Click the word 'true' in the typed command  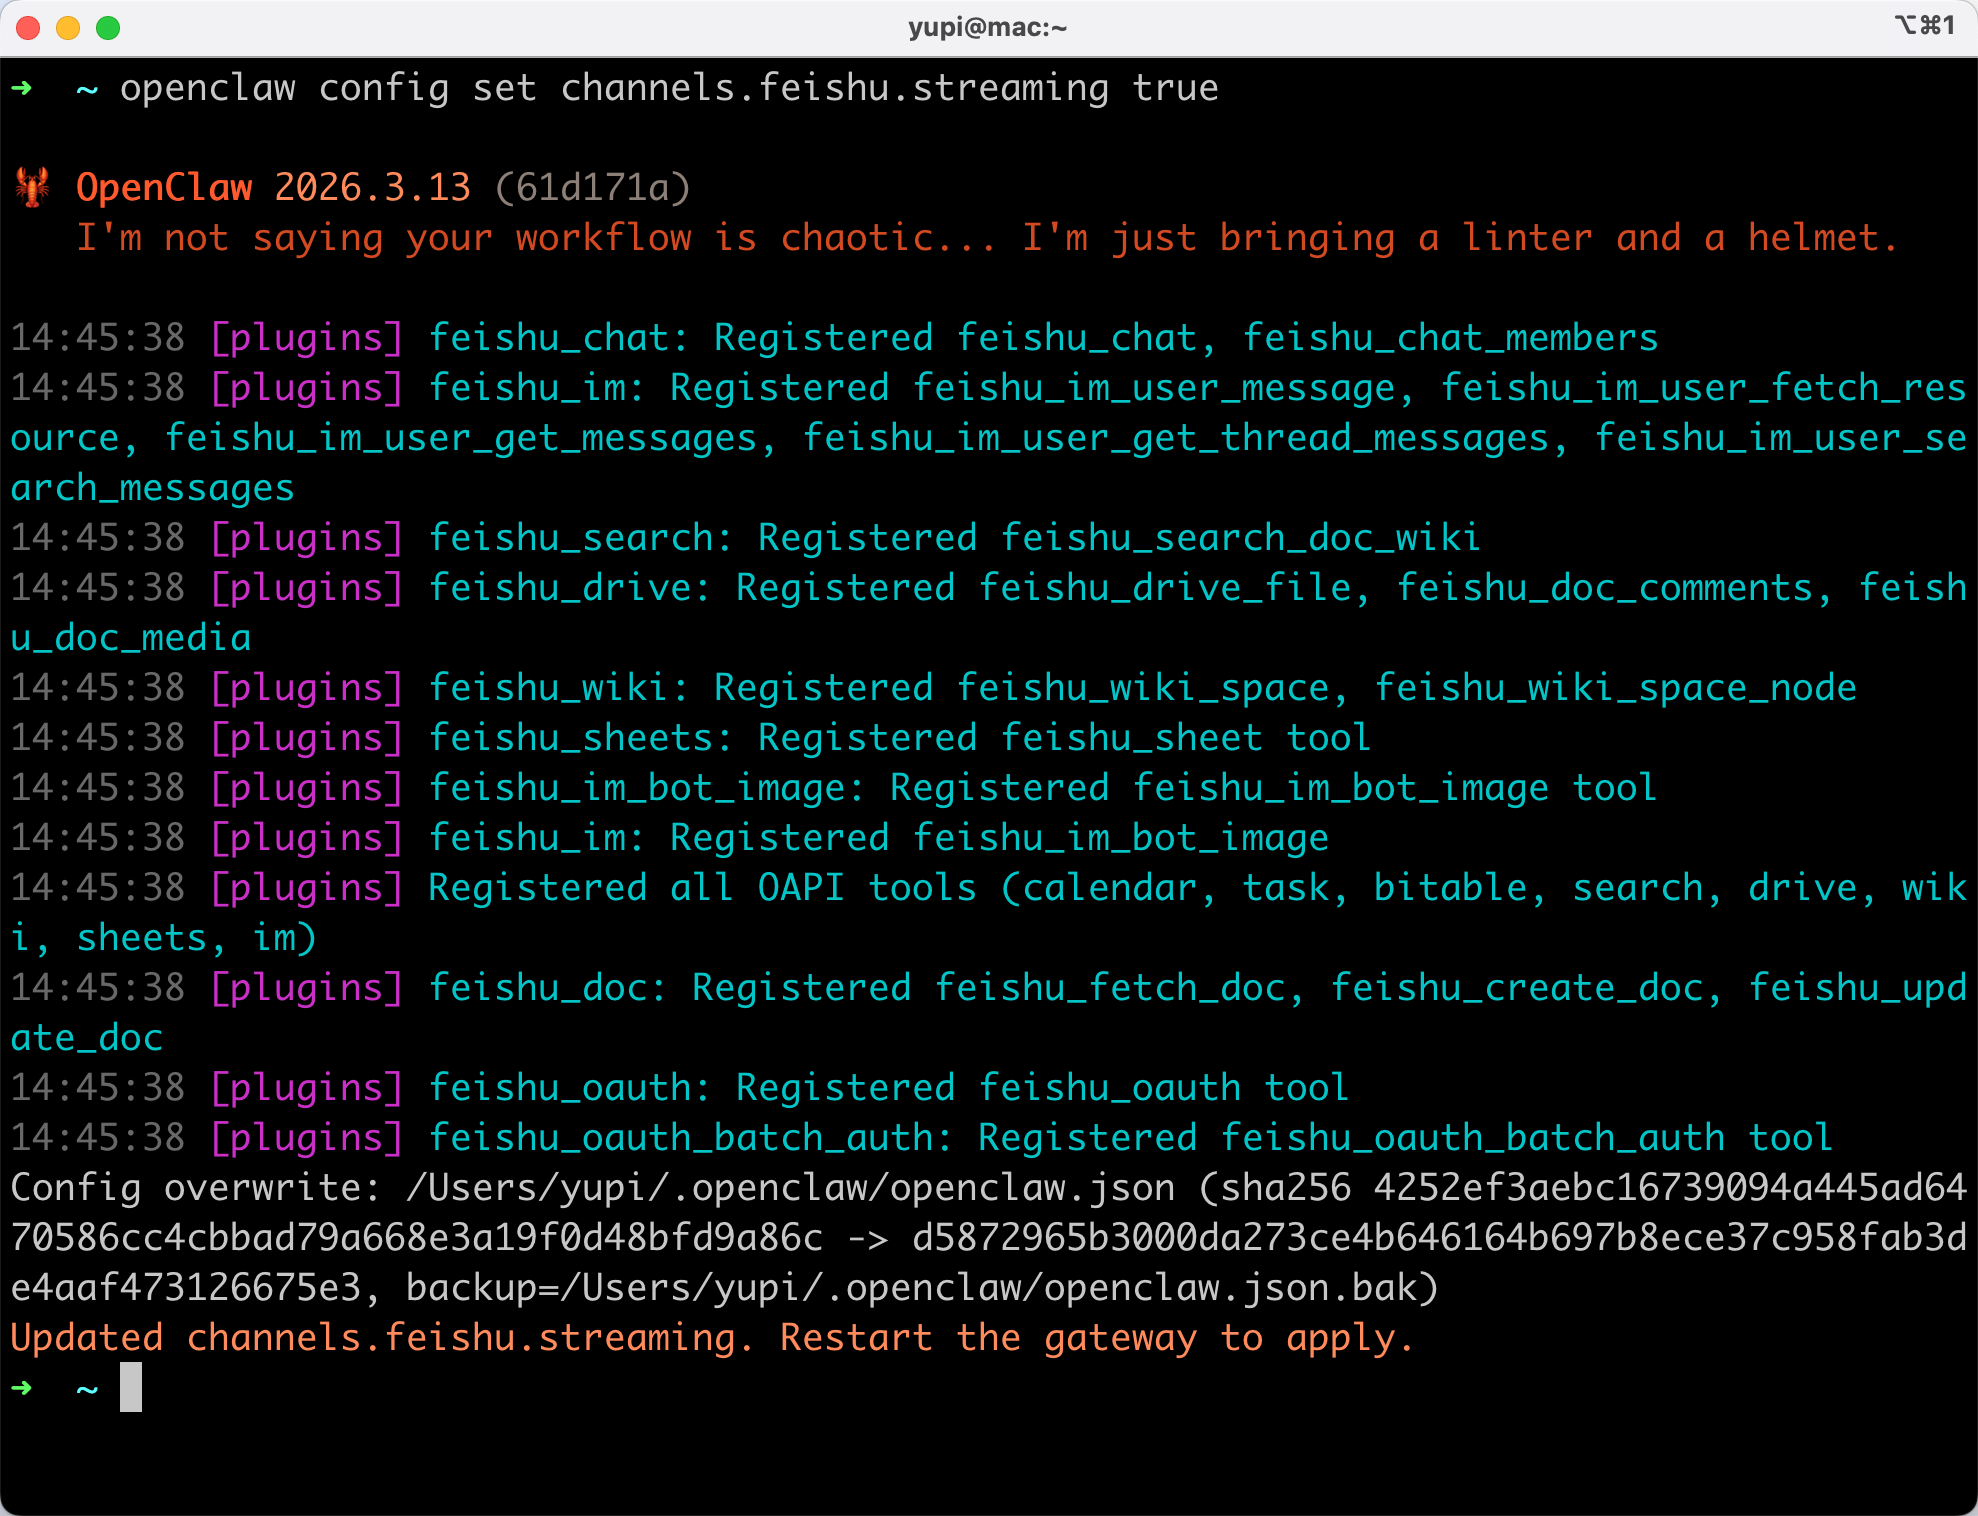coord(1175,88)
